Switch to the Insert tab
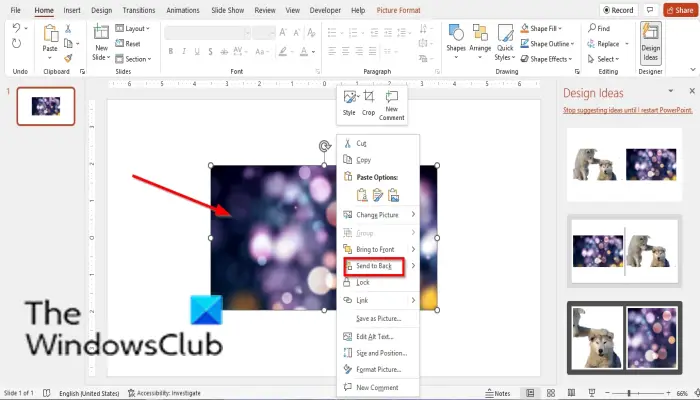 pyautogui.click(x=72, y=10)
